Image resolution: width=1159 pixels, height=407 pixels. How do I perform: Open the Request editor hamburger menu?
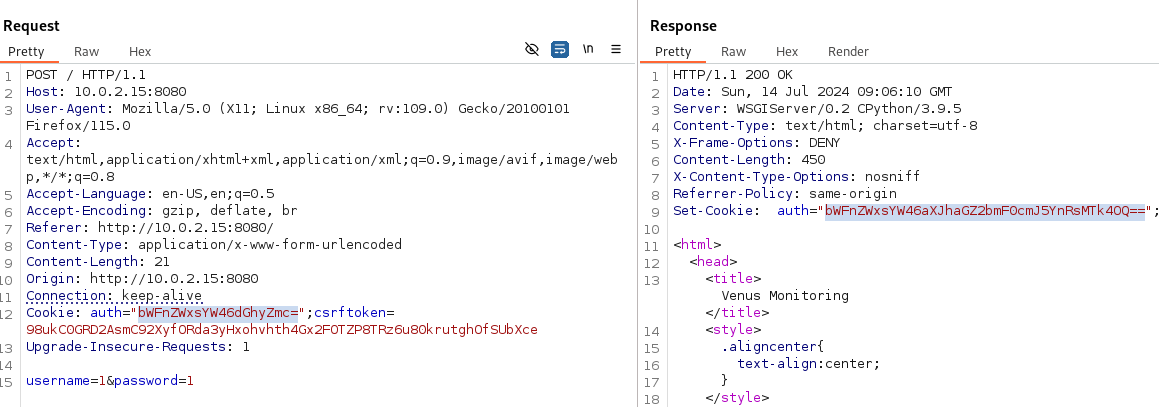point(616,49)
